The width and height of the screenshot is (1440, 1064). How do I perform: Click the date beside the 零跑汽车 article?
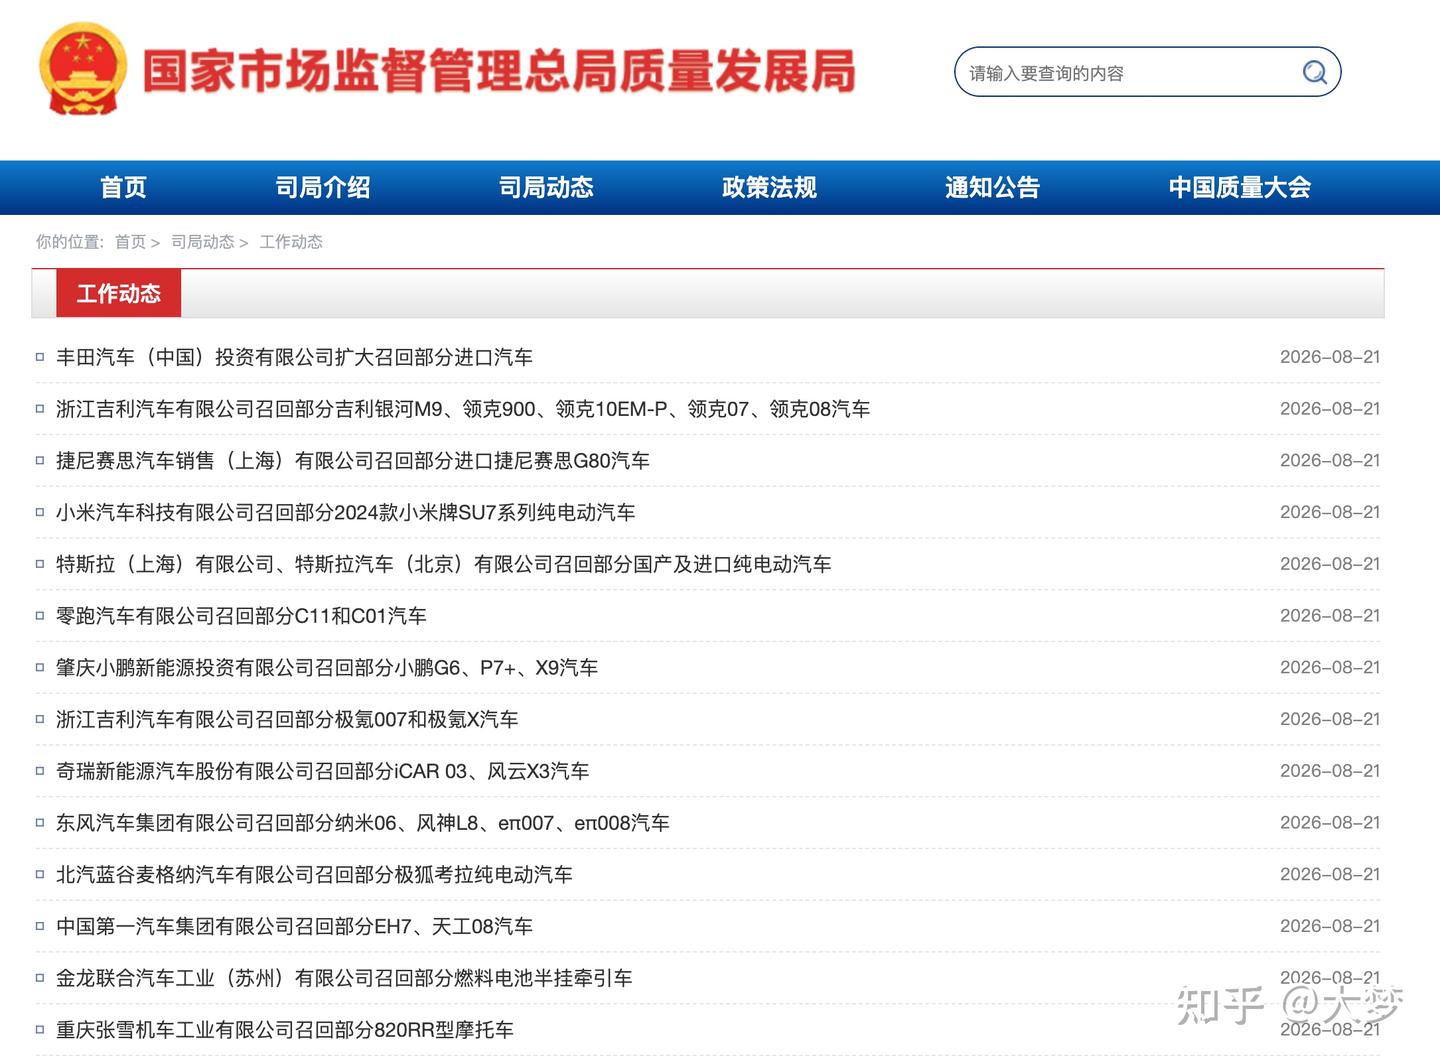click(1330, 616)
